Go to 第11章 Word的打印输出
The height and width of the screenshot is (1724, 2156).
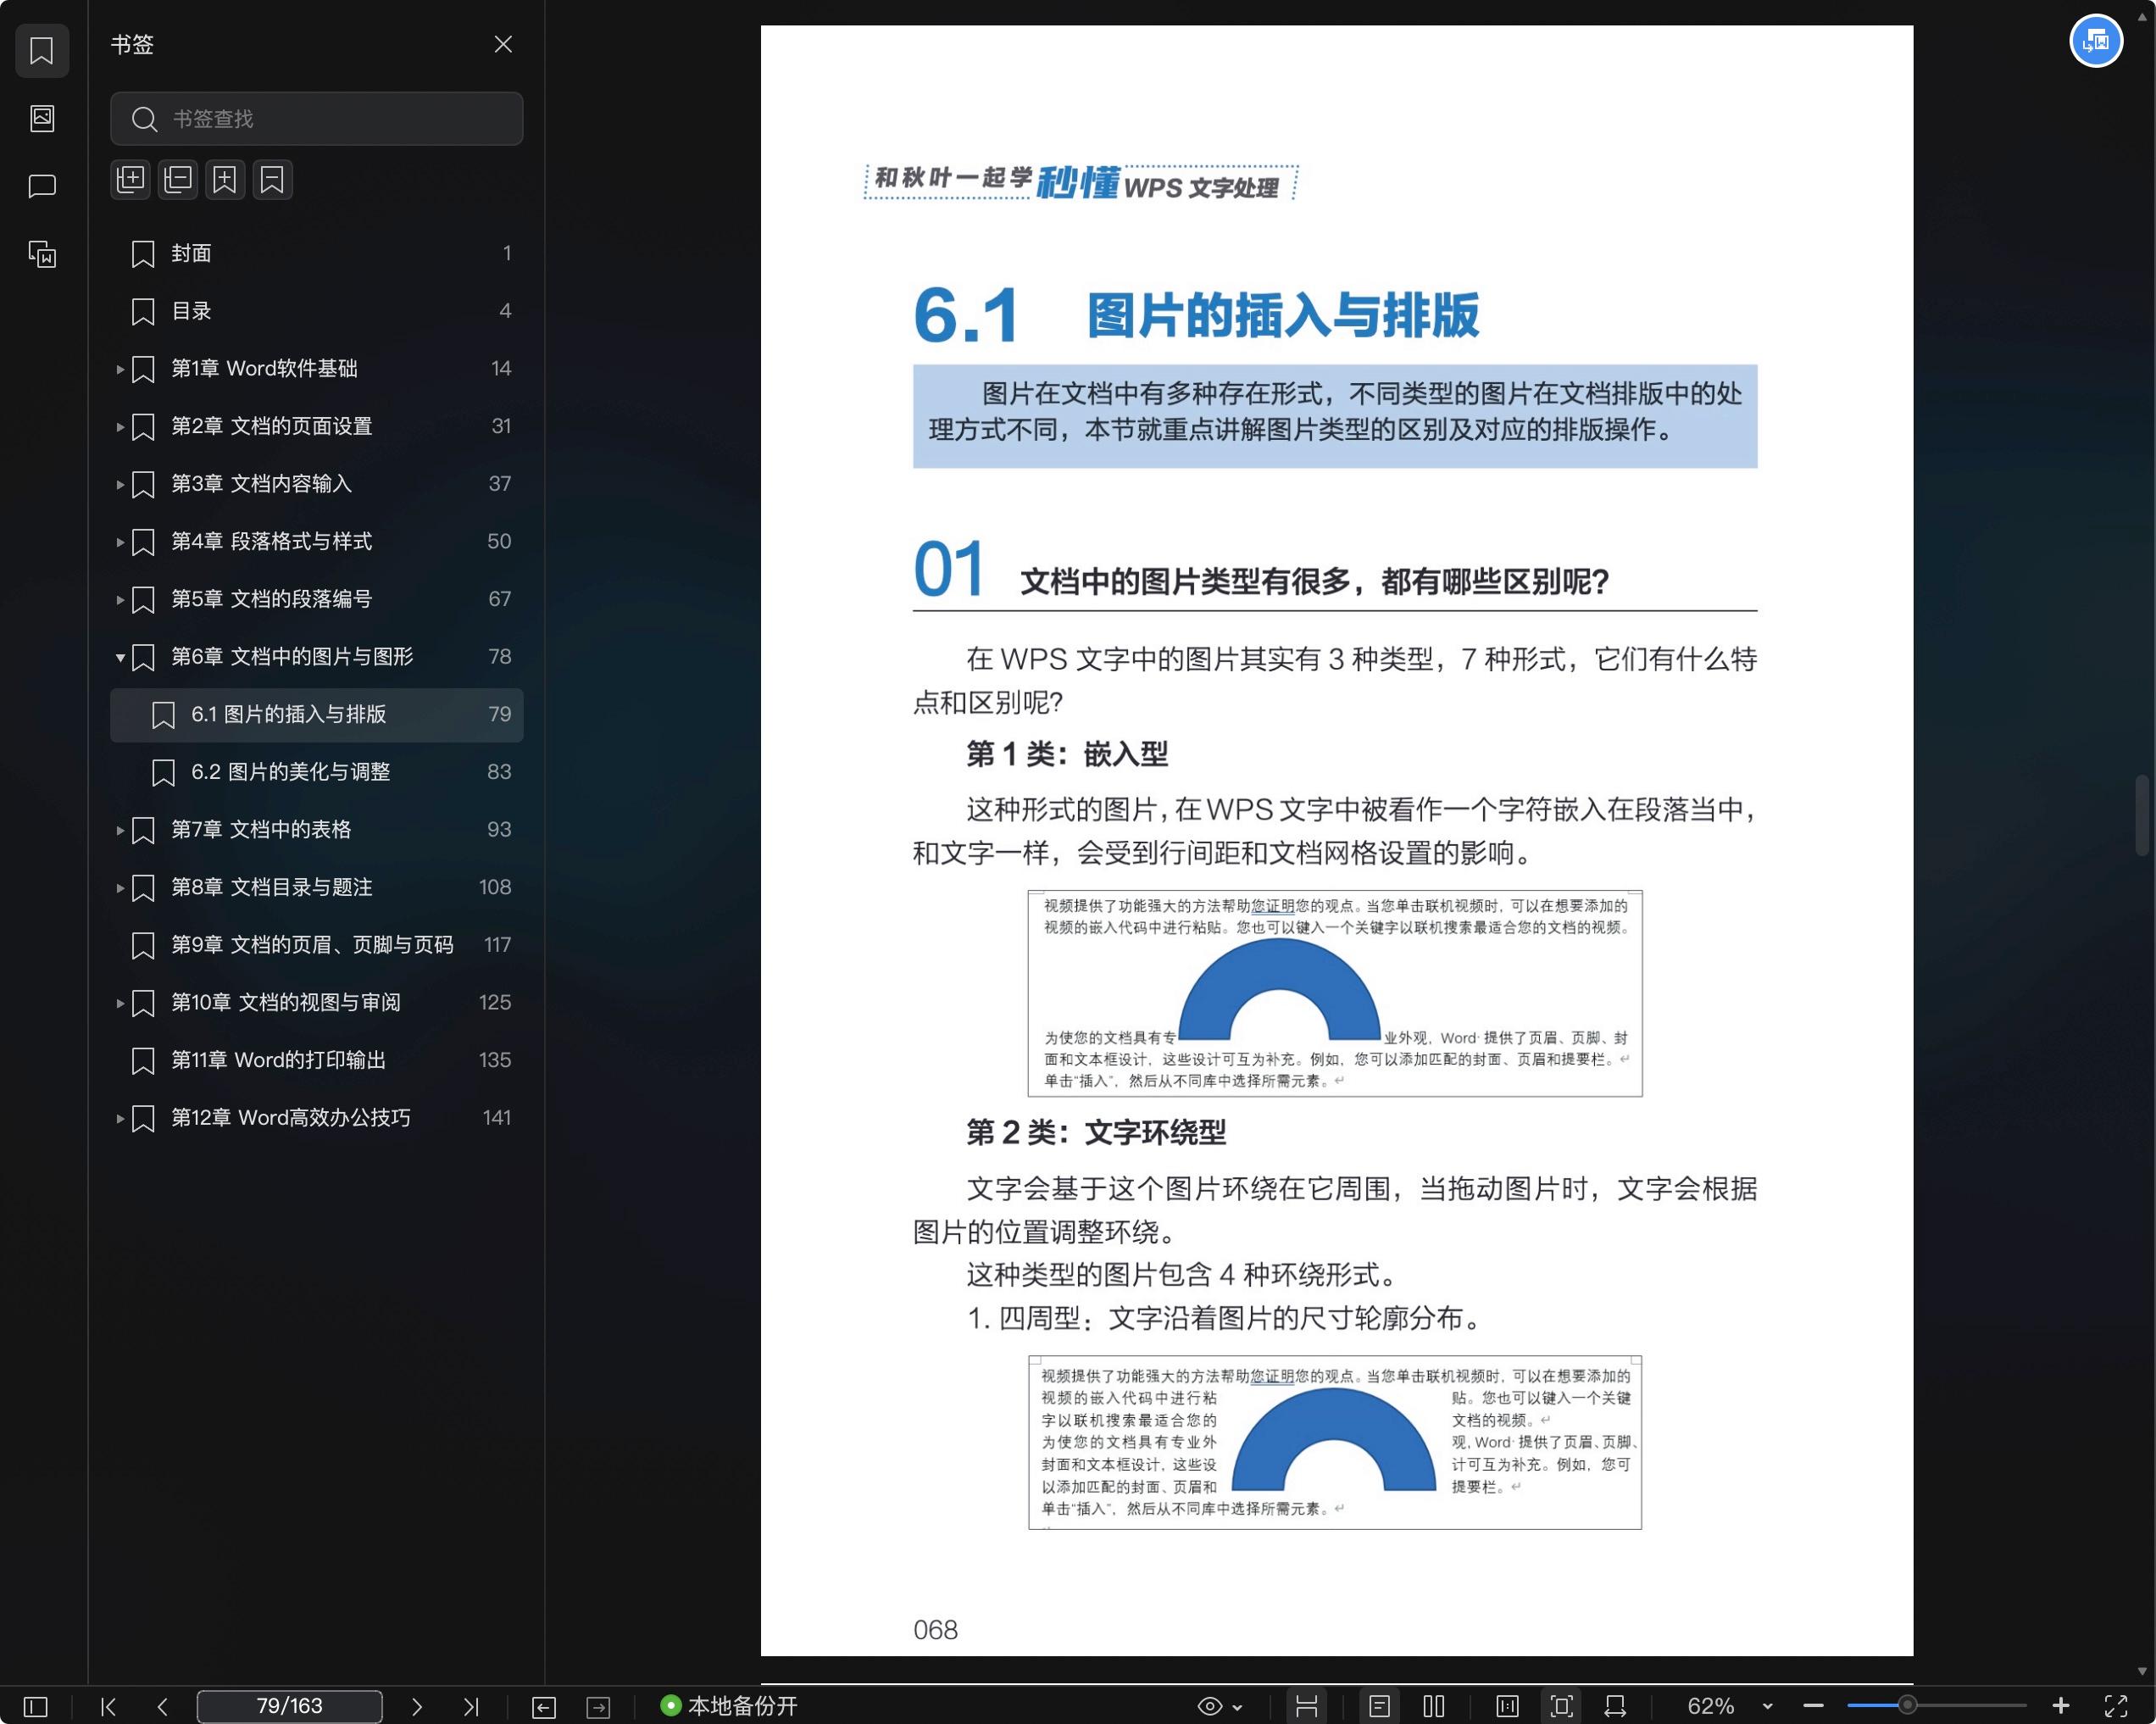(x=316, y=1060)
